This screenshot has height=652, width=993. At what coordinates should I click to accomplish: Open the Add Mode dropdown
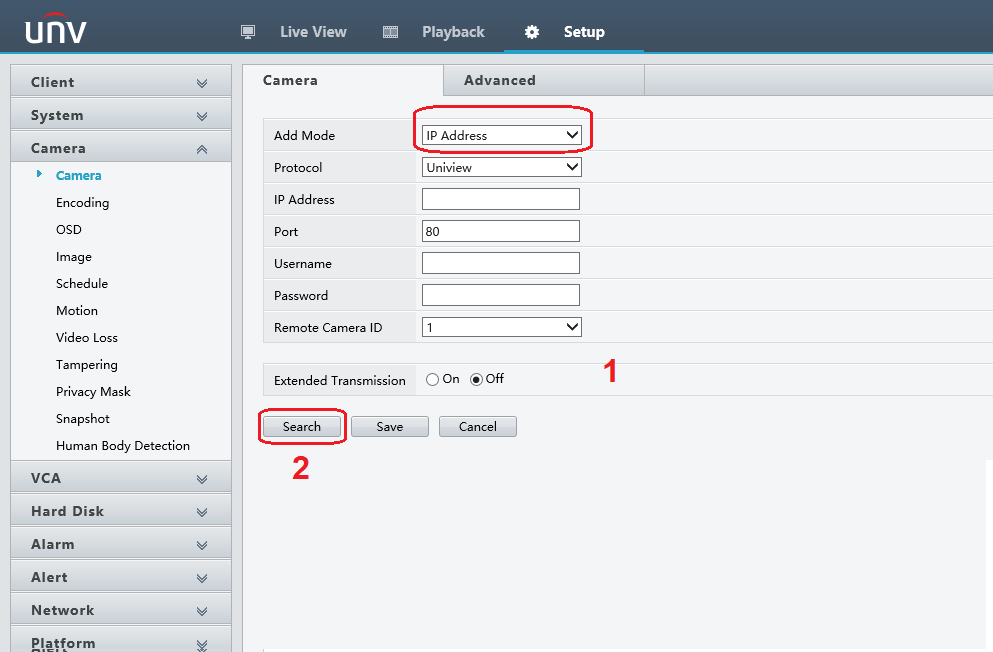(501, 135)
